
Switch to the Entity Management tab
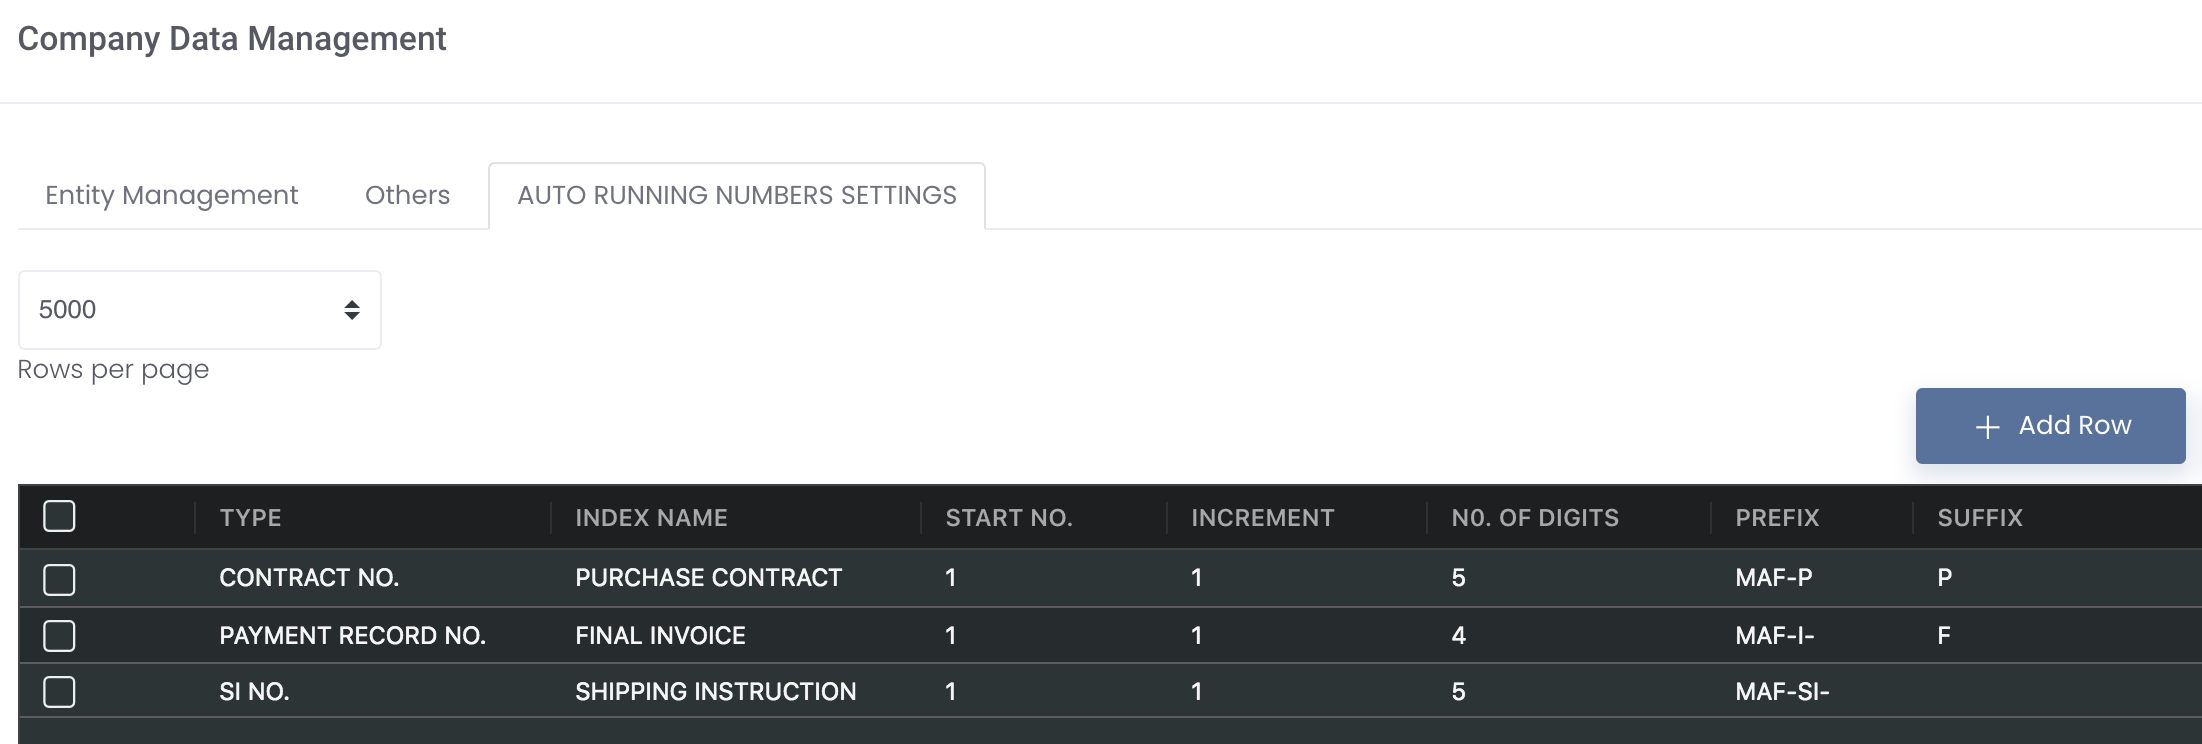(x=172, y=195)
